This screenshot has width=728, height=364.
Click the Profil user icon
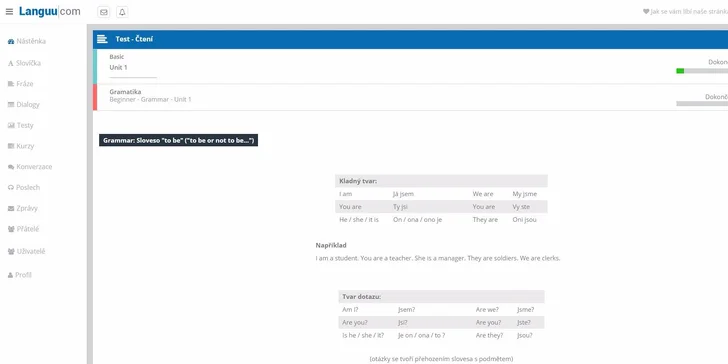point(11,275)
